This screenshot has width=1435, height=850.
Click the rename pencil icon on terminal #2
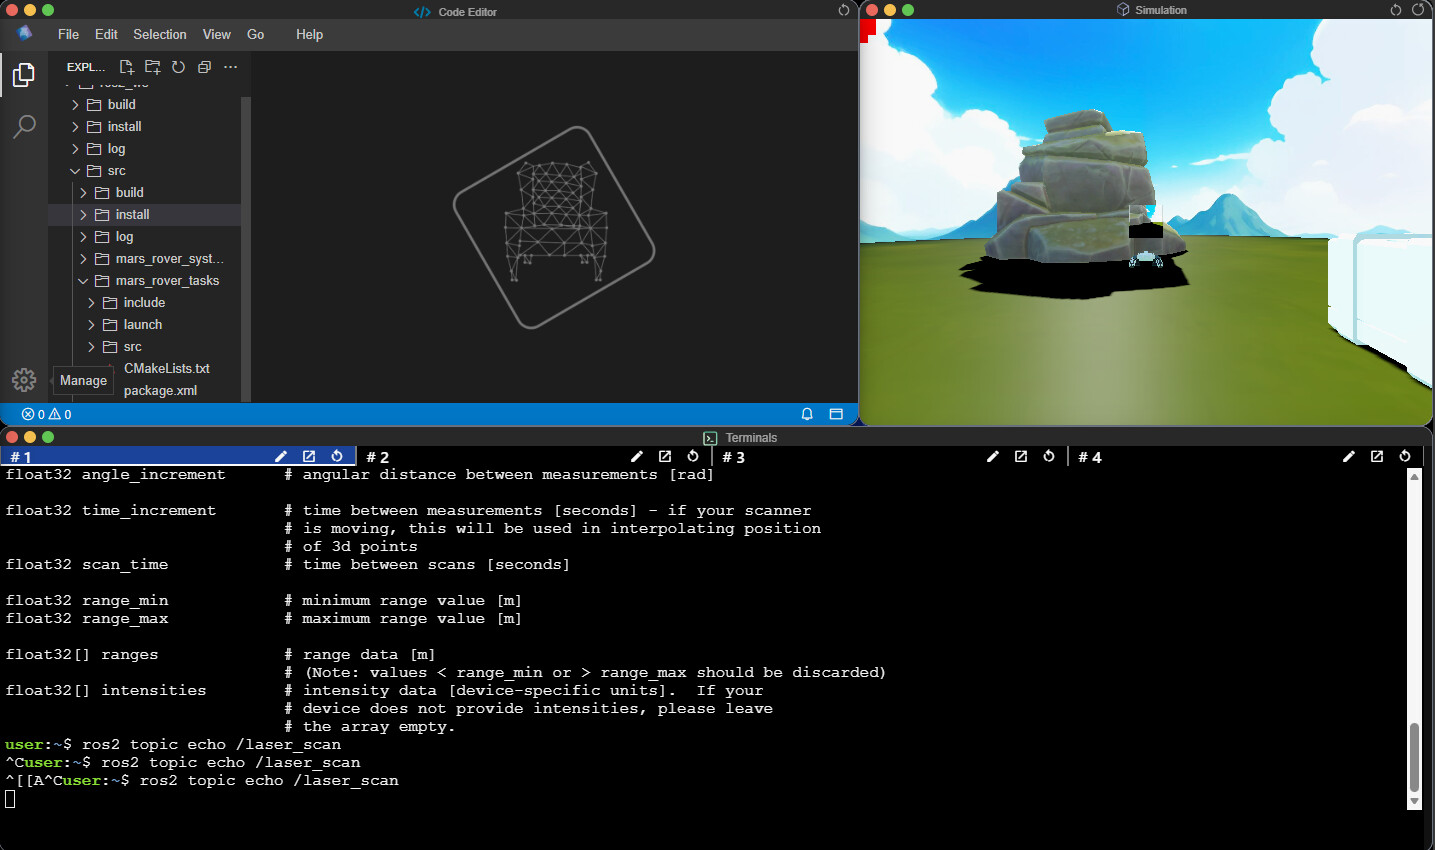coord(637,456)
